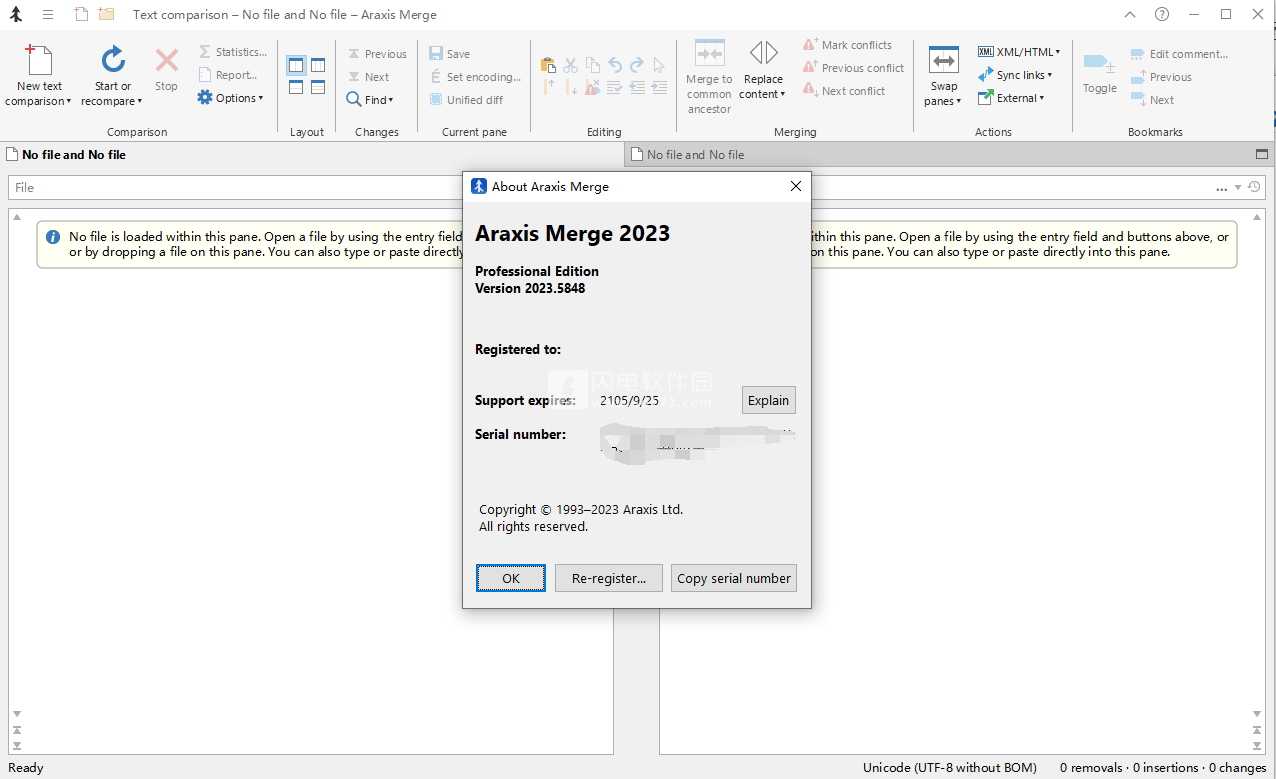Click the Unicode encoding status bar text

(950, 768)
